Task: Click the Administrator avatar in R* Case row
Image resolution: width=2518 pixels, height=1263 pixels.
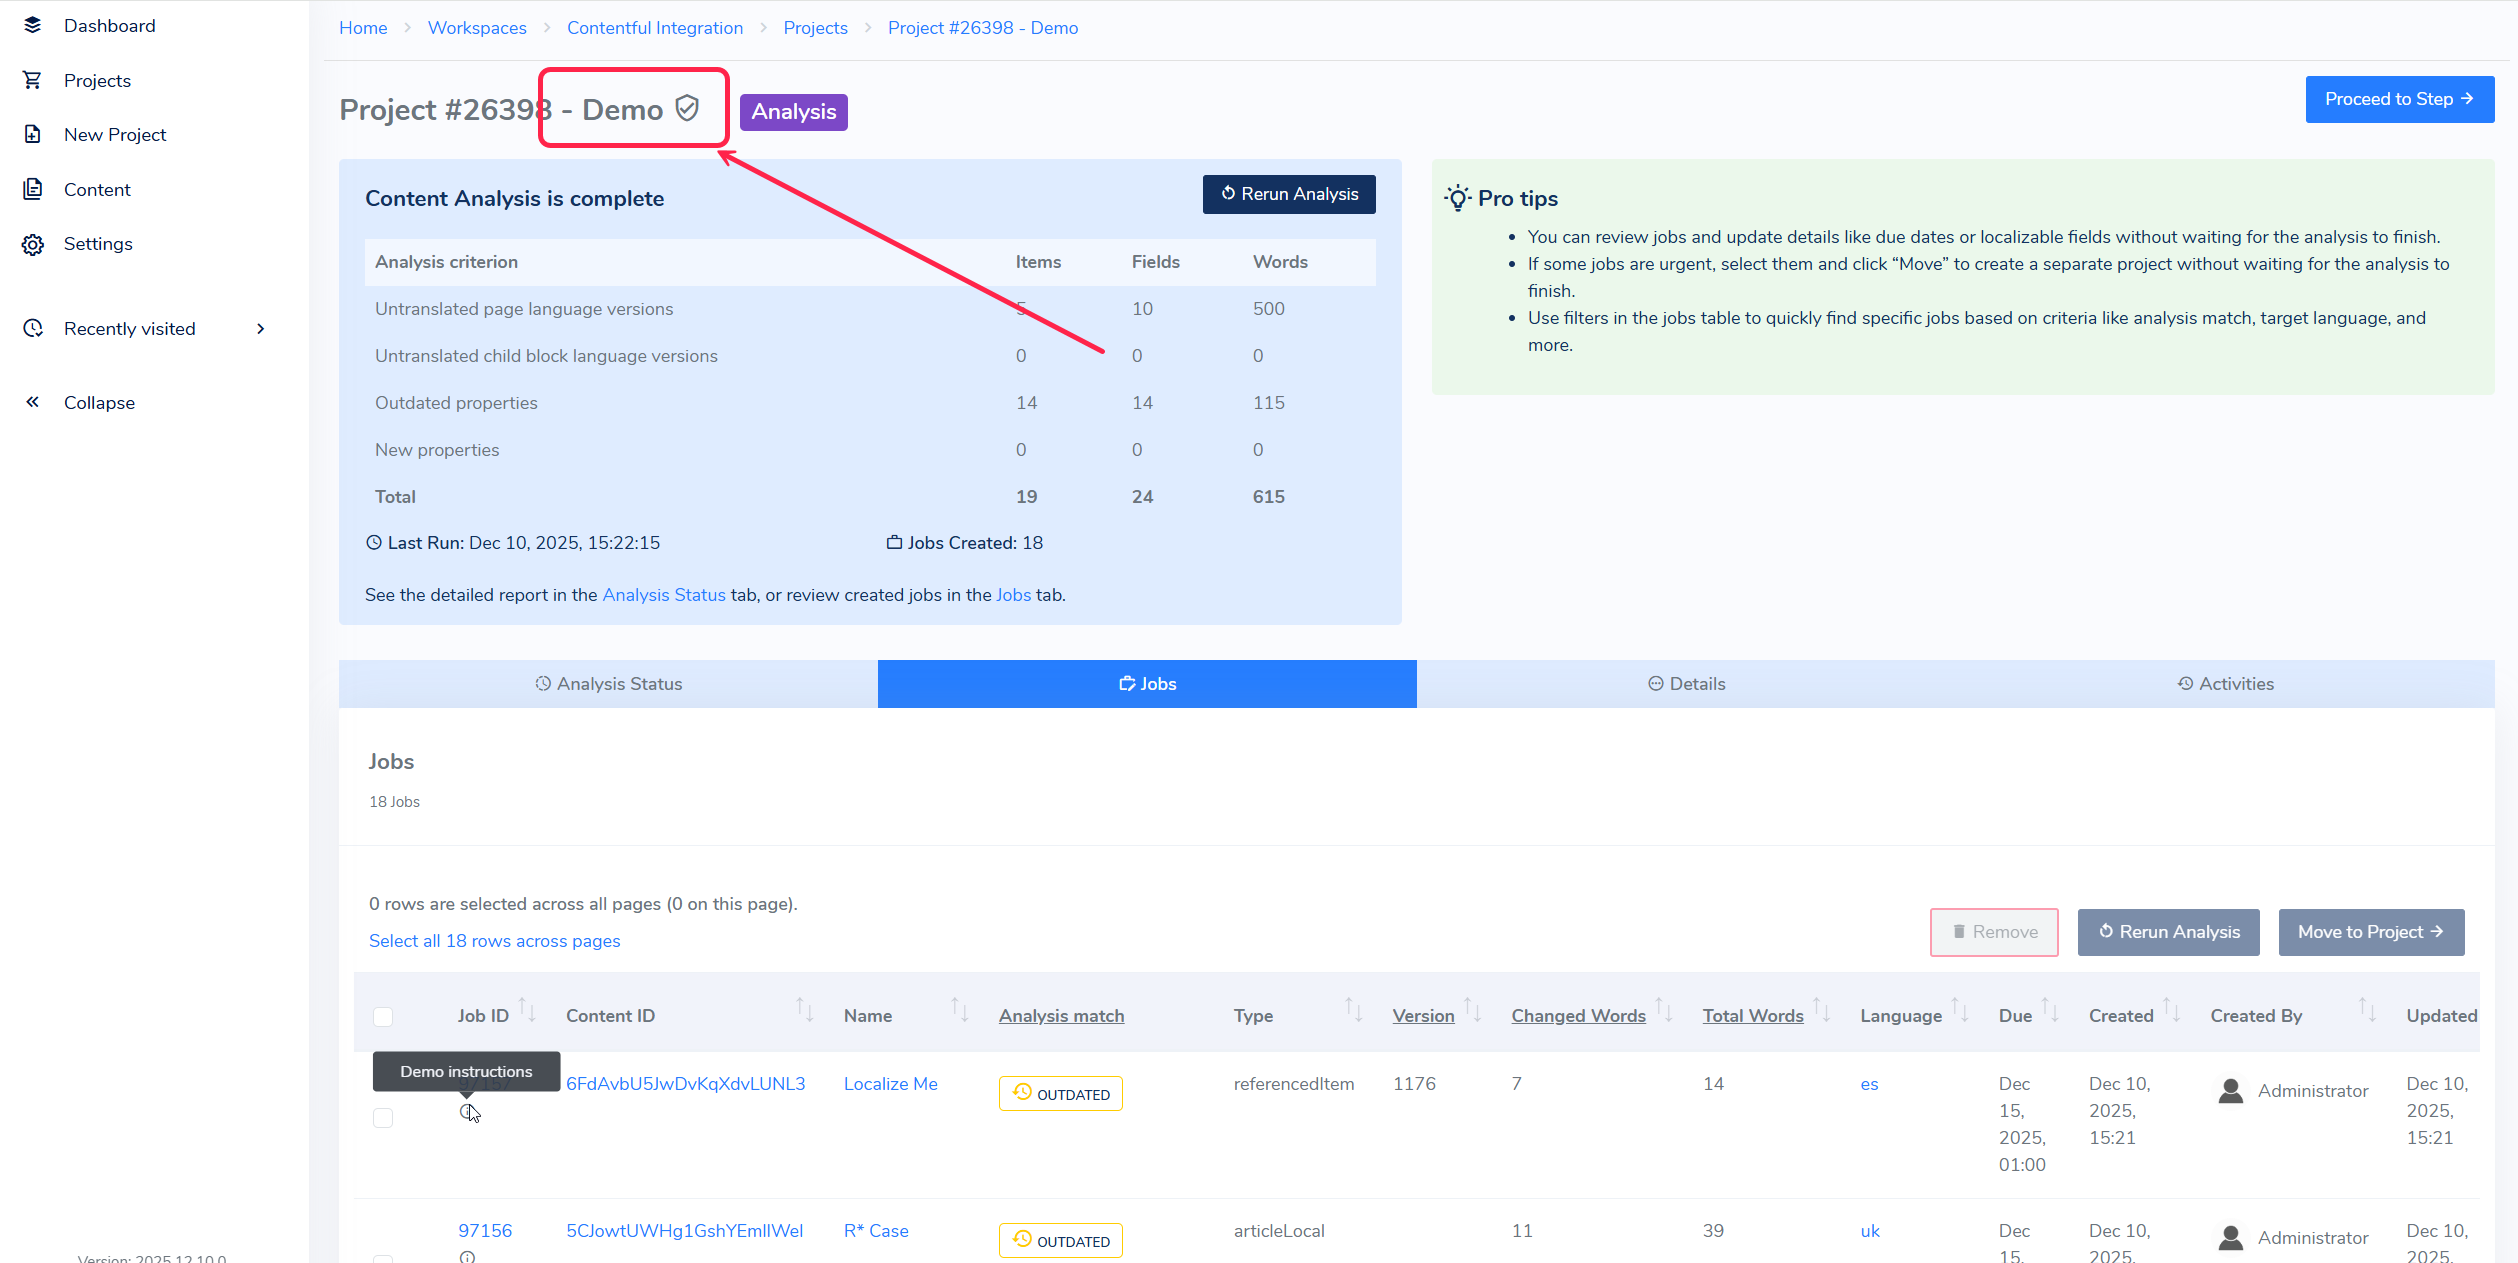Action: (2231, 1238)
